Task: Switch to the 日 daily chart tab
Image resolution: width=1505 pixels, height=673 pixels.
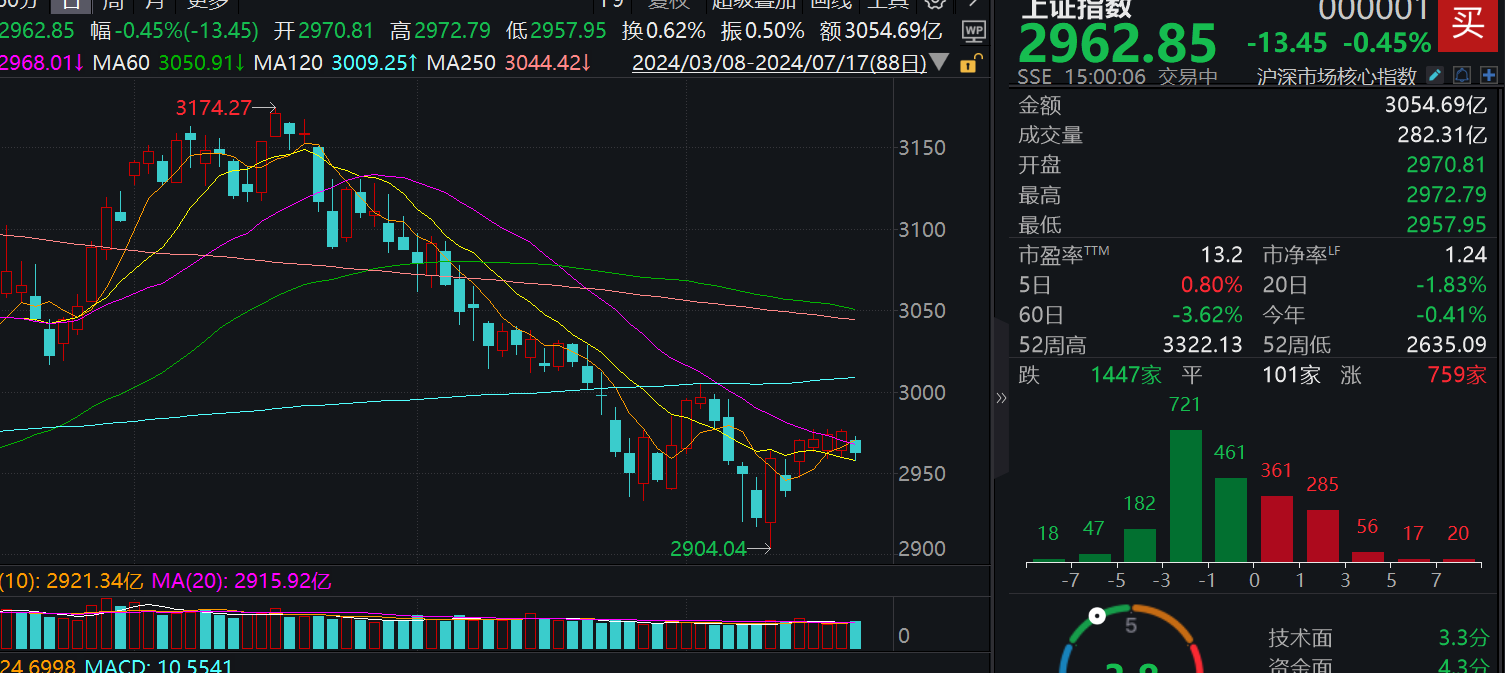Action: click(70, 3)
